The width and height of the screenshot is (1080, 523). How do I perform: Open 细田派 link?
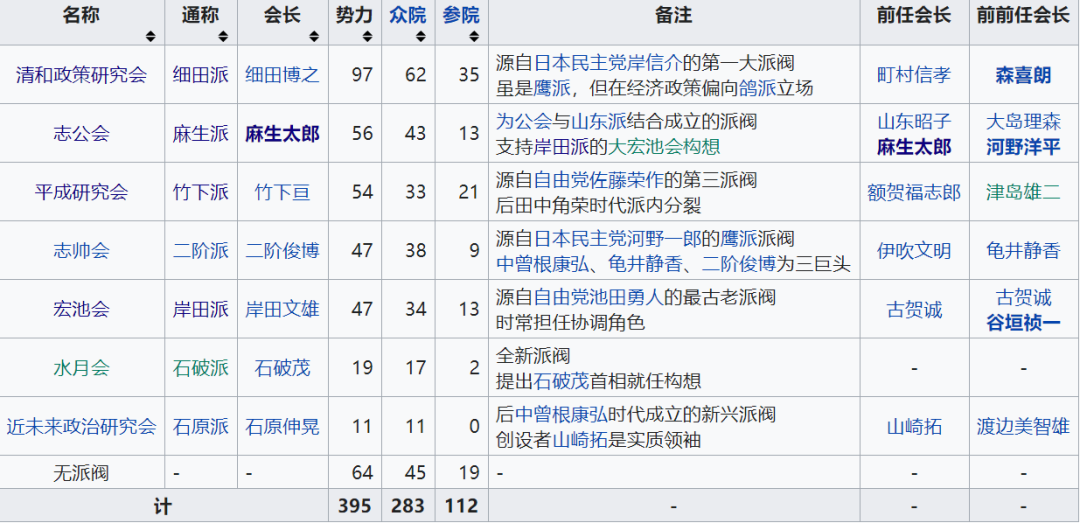(x=200, y=74)
